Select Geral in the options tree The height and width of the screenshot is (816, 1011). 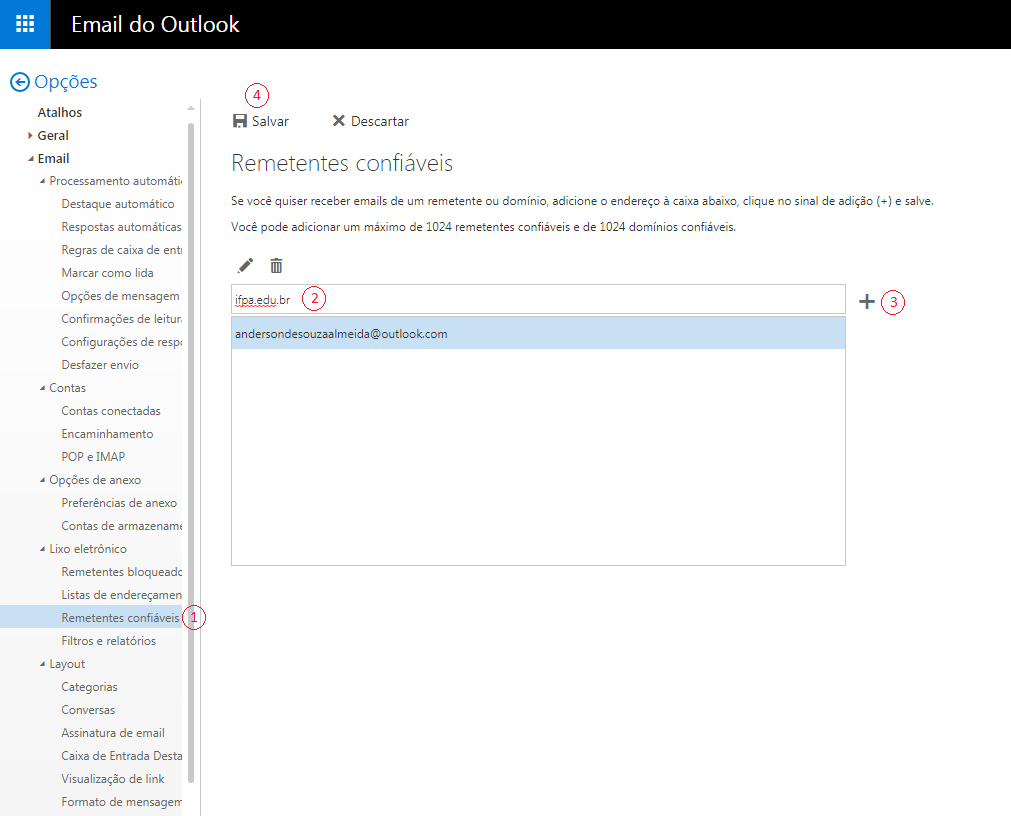click(x=53, y=135)
